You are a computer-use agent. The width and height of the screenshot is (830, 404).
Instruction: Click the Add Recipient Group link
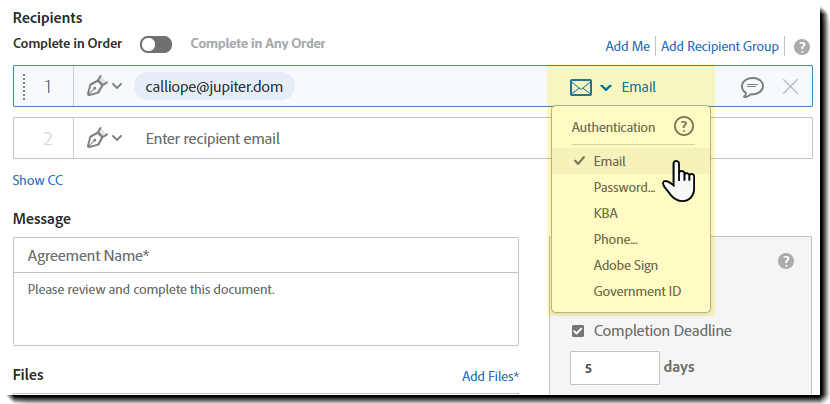click(719, 47)
